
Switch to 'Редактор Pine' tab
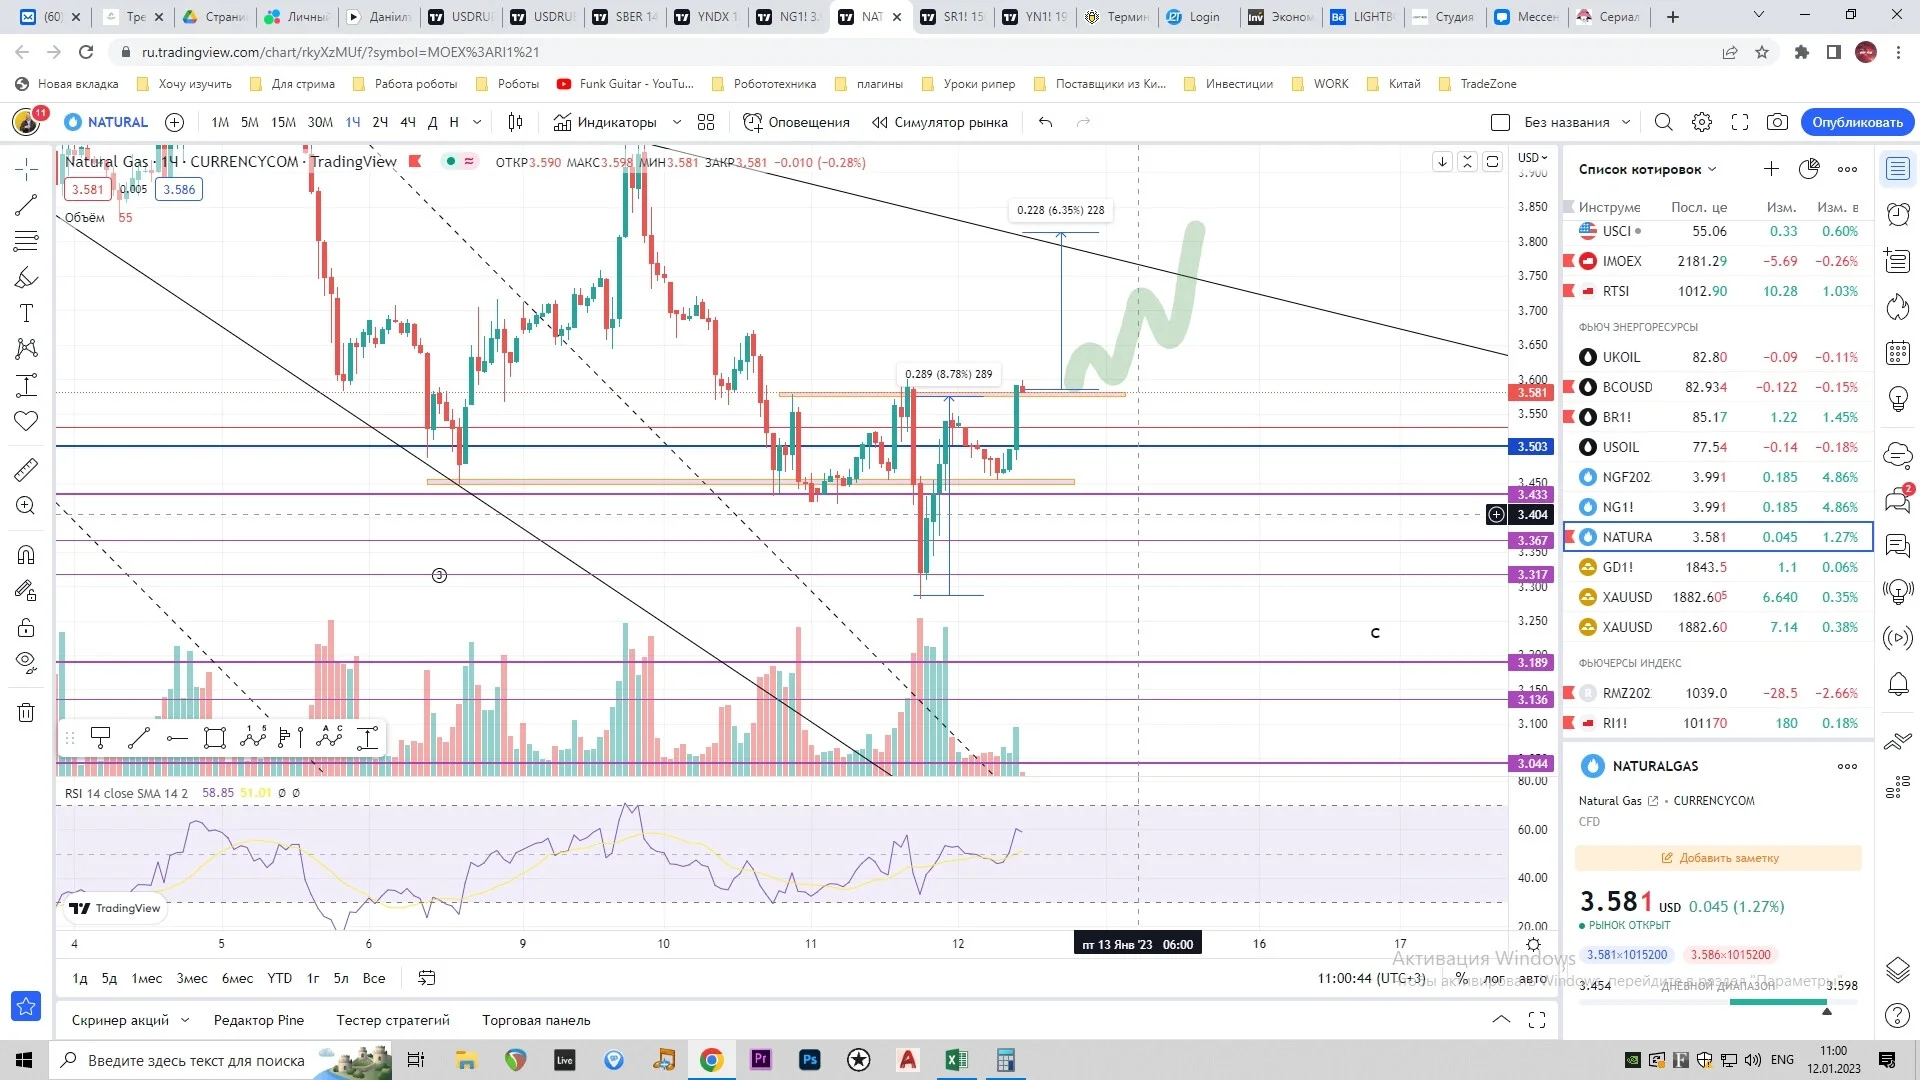[x=259, y=1020]
